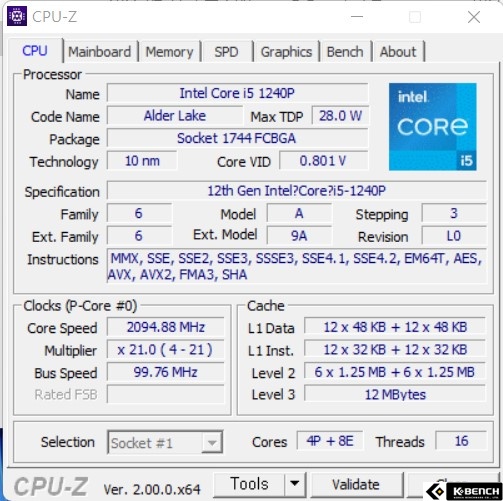Close the CPU-Z window
The height and width of the screenshot is (501, 503).
pyautogui.click(x=474, y=16)
